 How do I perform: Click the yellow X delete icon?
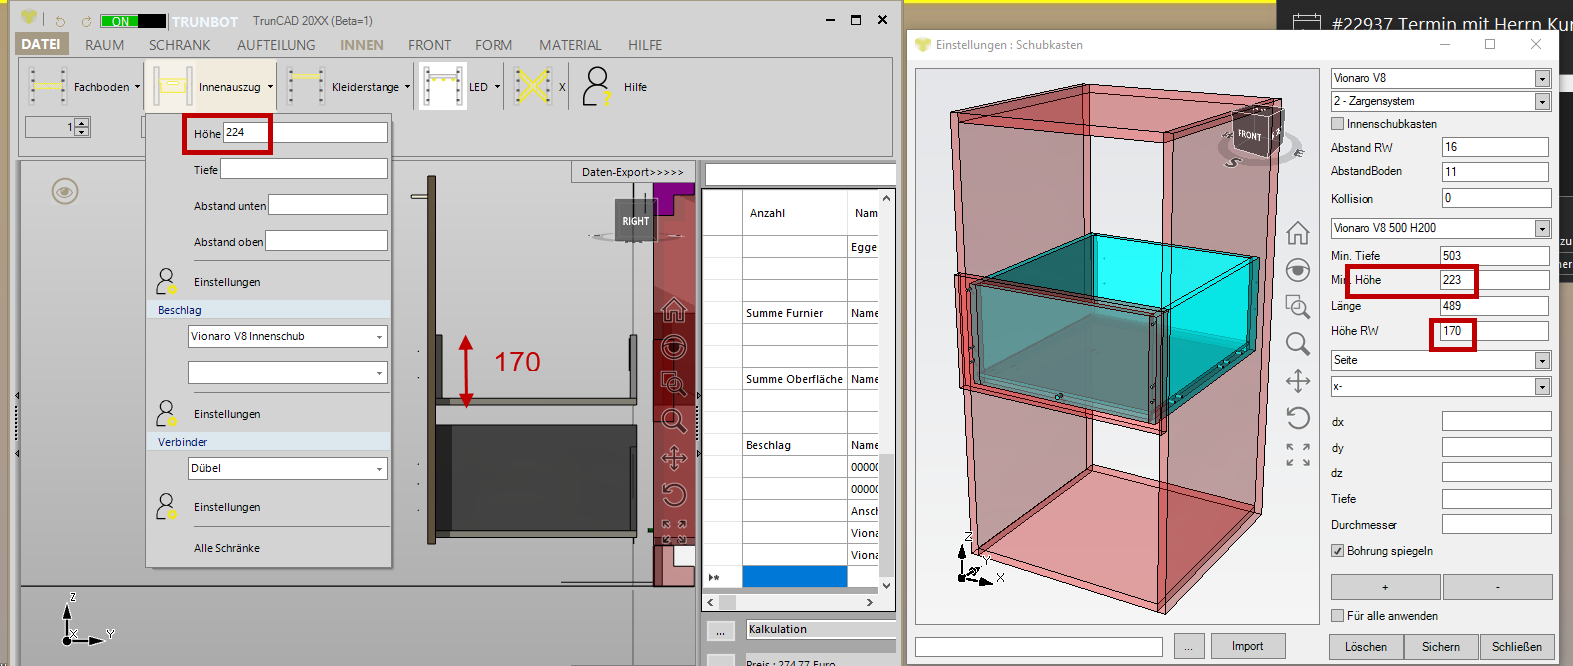(x=533, y=87)
